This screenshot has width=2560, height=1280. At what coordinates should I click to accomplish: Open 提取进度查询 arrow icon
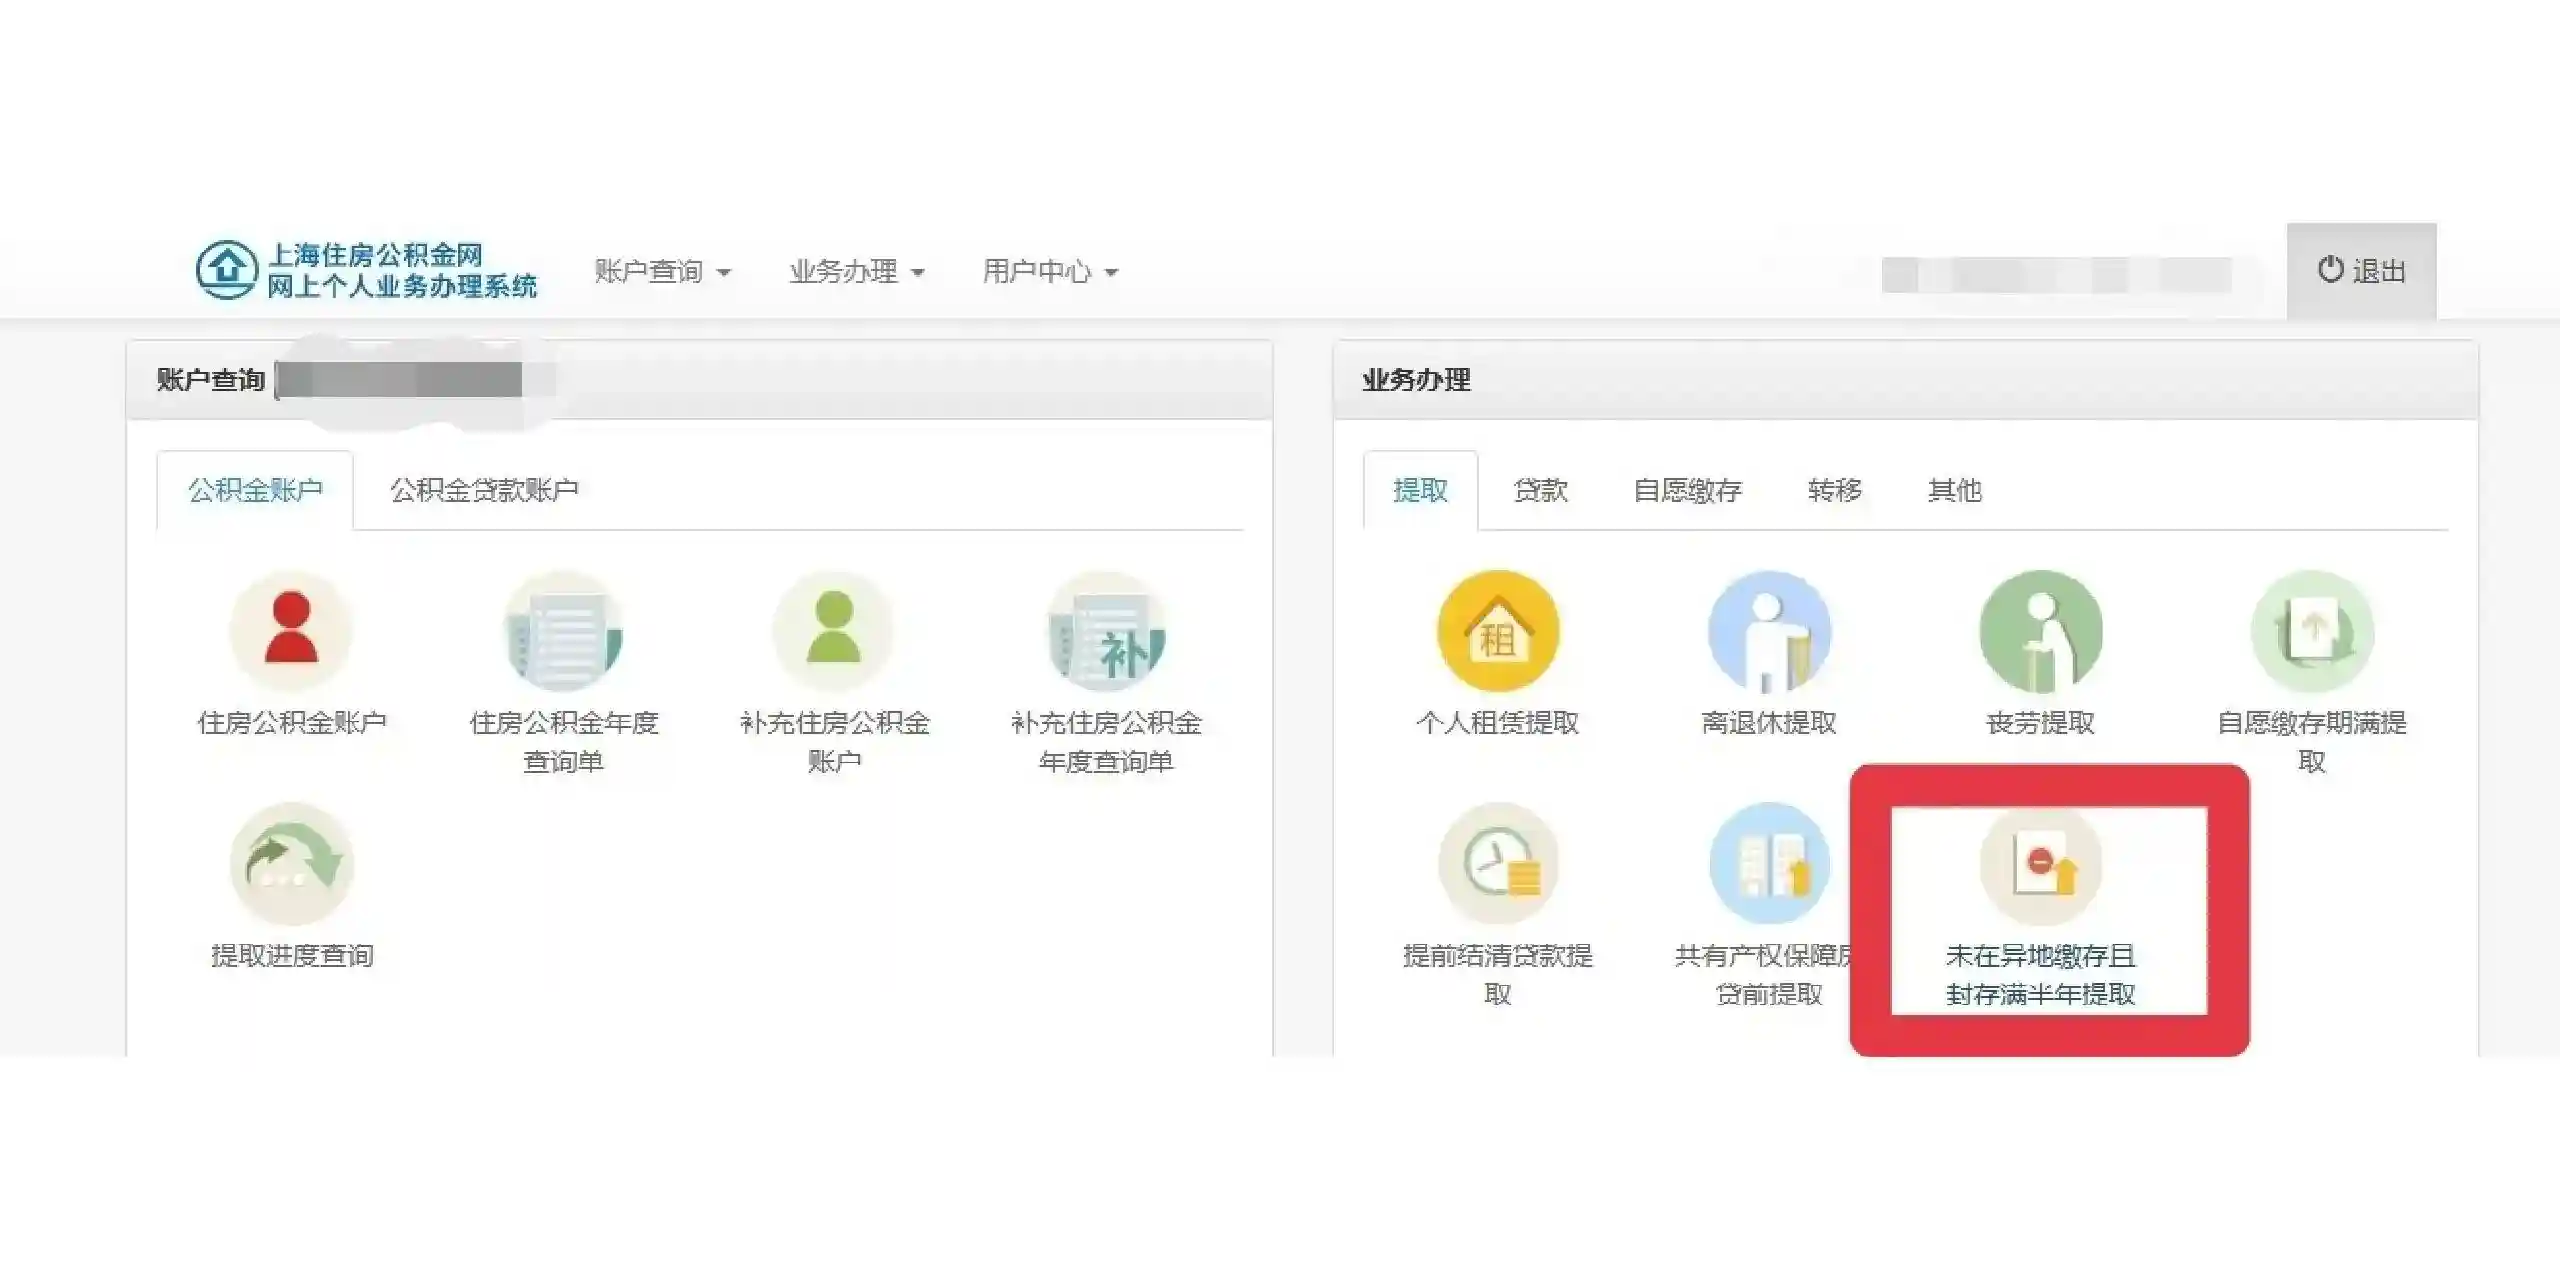click(291, 863)
